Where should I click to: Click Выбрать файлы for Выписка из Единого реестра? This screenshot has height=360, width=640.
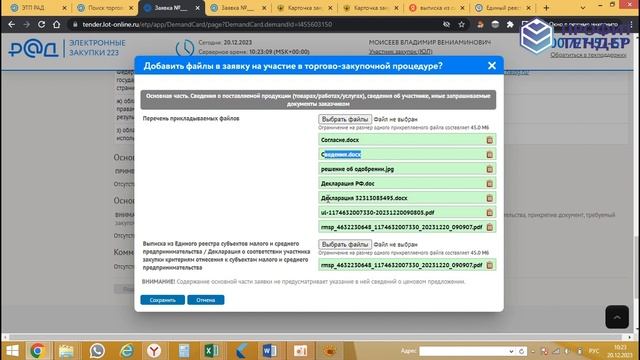[x=345, y=244]
